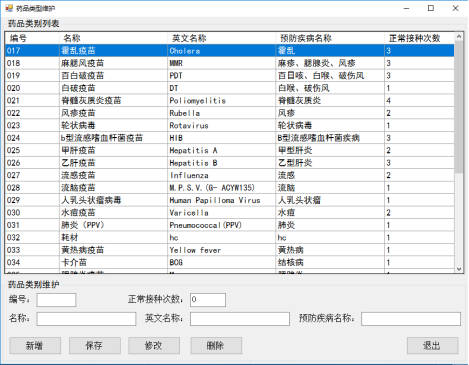Focus the 编号 input field

[x=56, y=300]
